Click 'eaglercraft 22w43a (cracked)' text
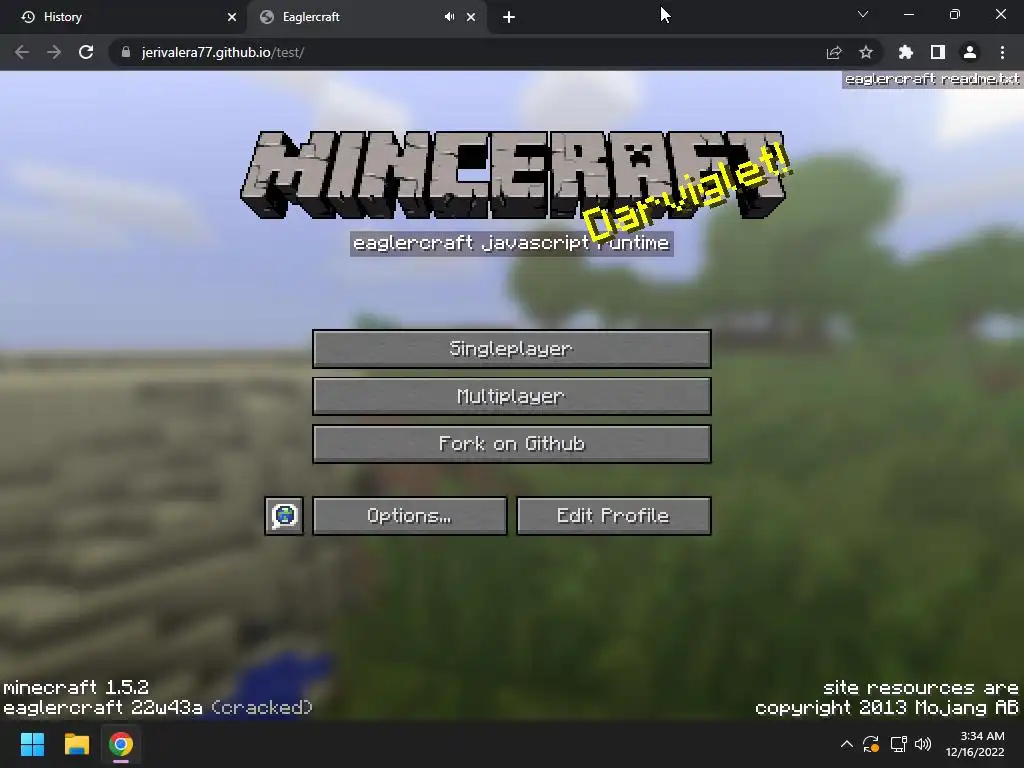The height and width of the screenshot is (768, 1024). (157, 707)
